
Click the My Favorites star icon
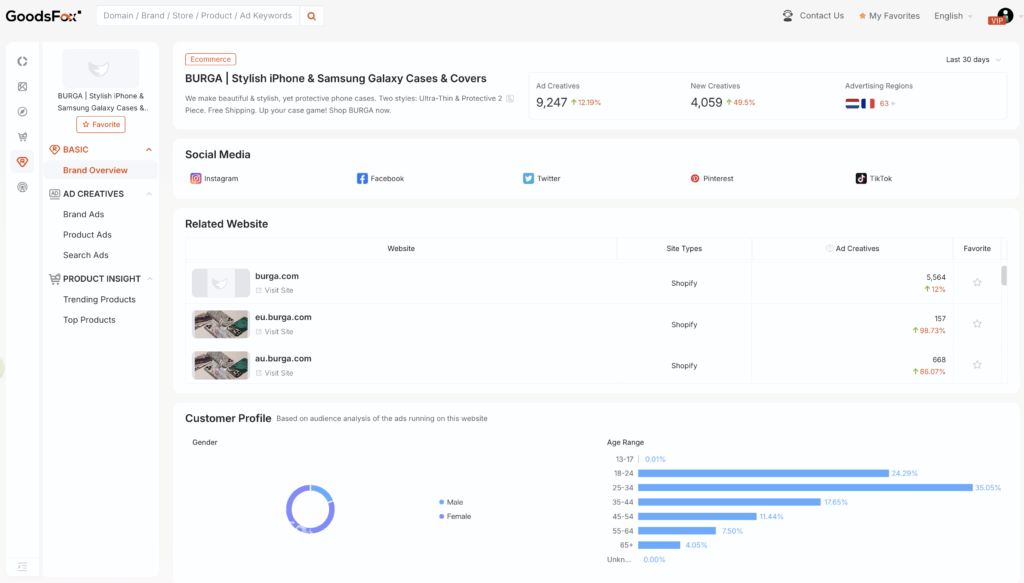coord(862,16)
